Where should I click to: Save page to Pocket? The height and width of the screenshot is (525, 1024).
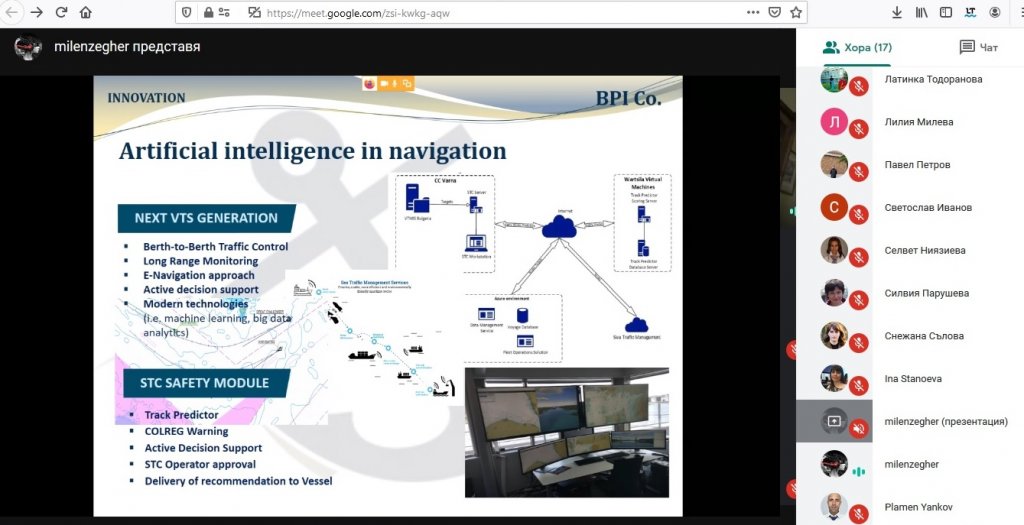[774, 12]
